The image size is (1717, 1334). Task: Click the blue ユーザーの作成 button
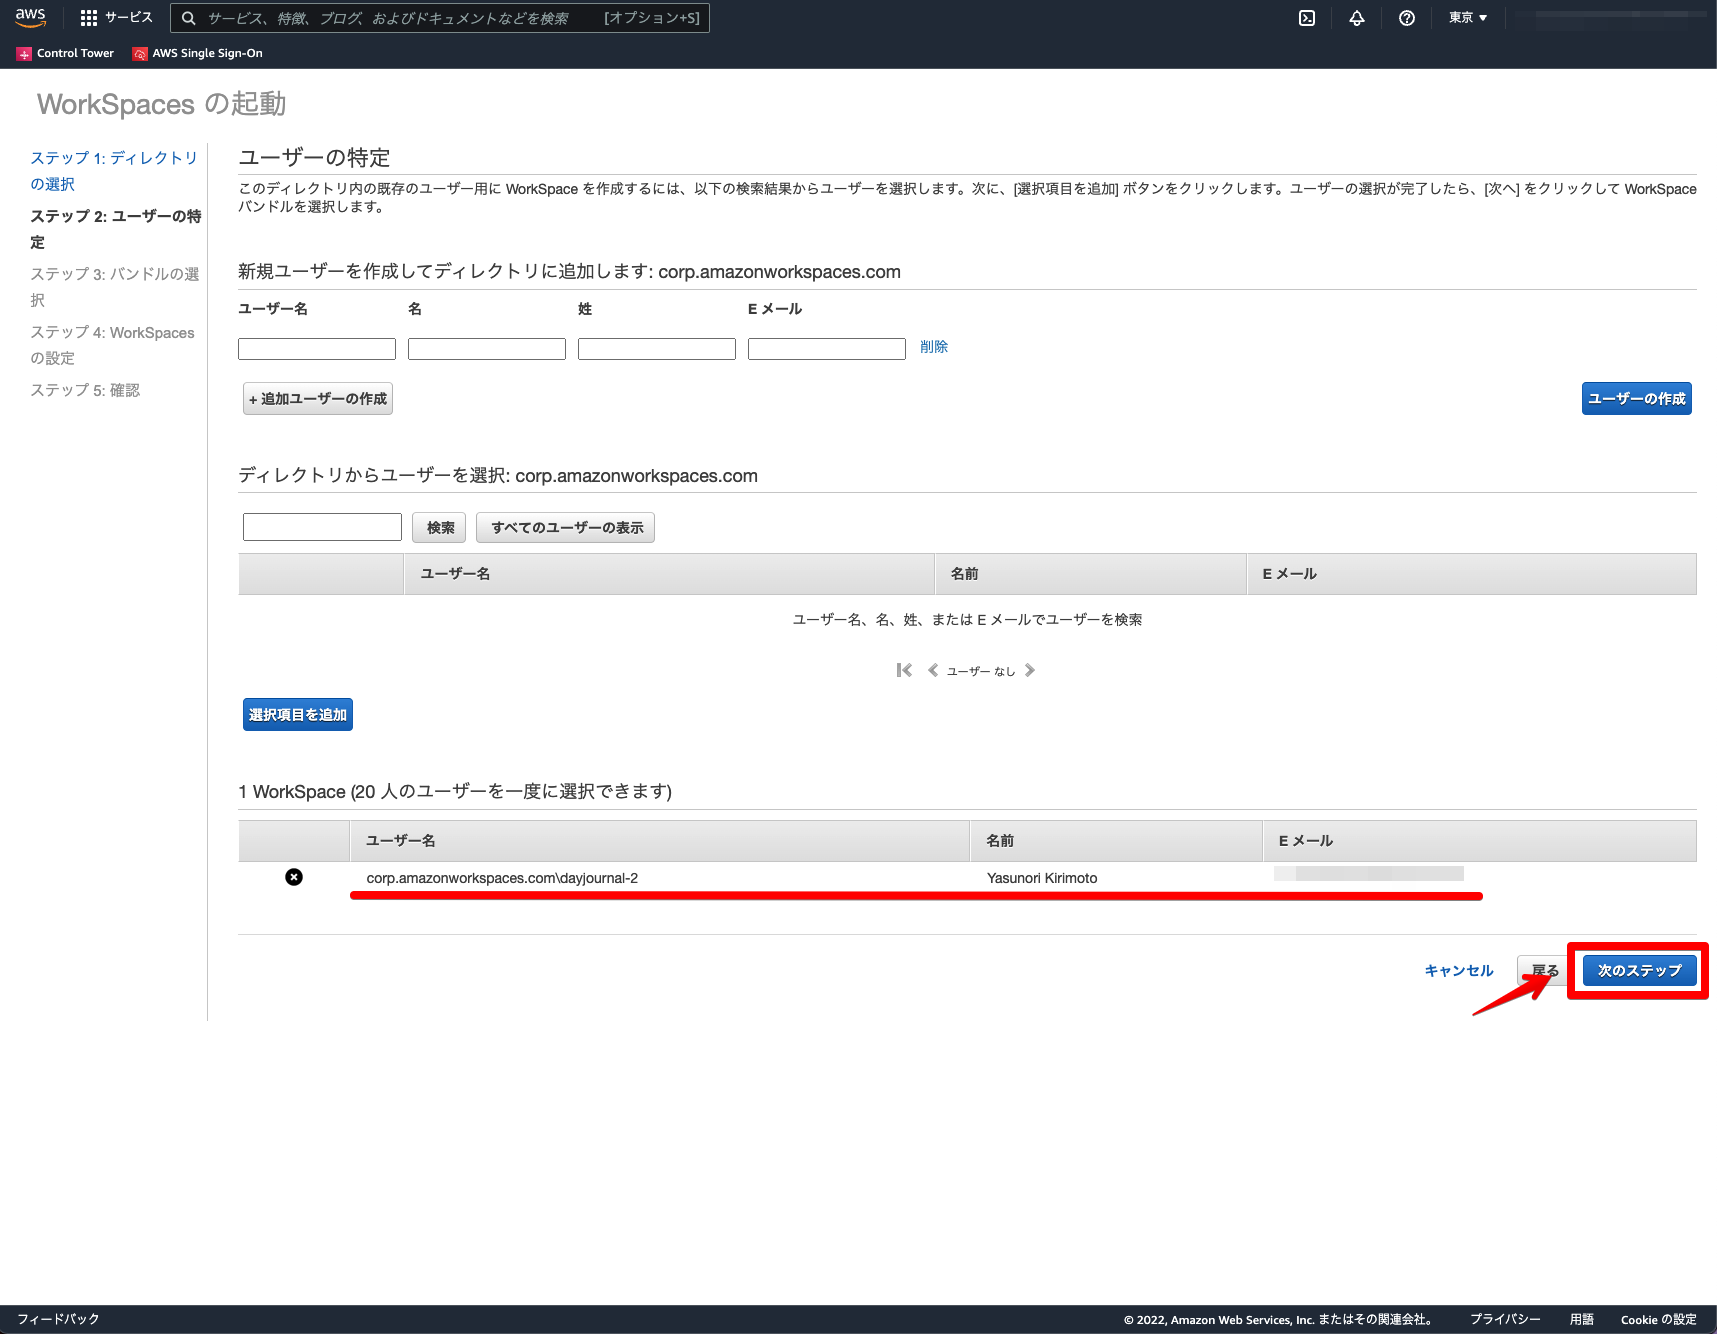1637,399
